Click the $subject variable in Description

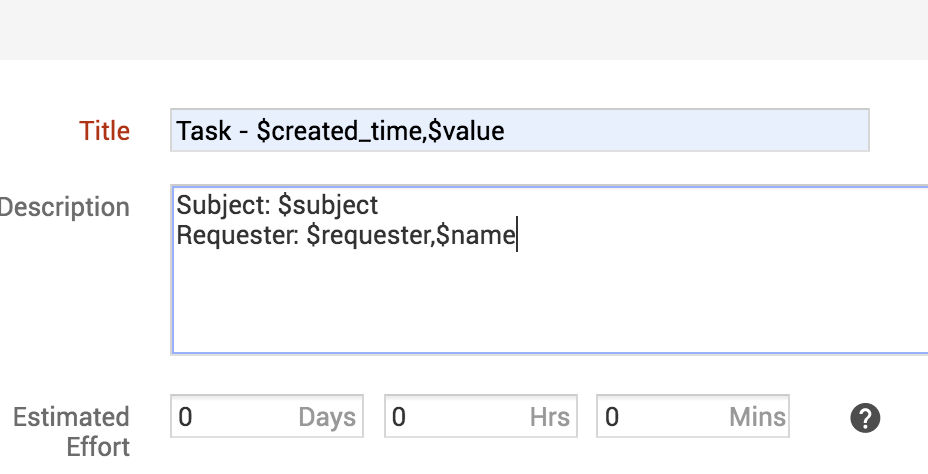[328, 206]
